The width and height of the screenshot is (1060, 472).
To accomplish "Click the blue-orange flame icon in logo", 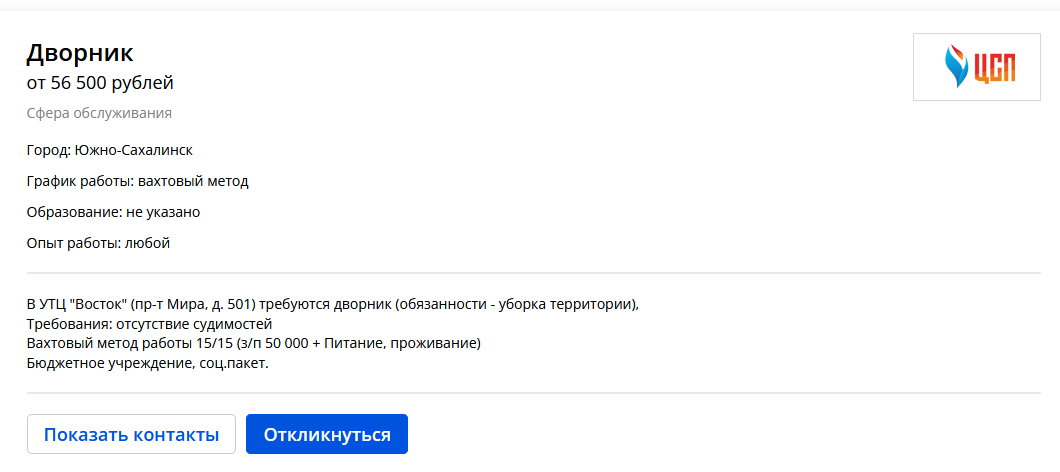I will (957, 66).
